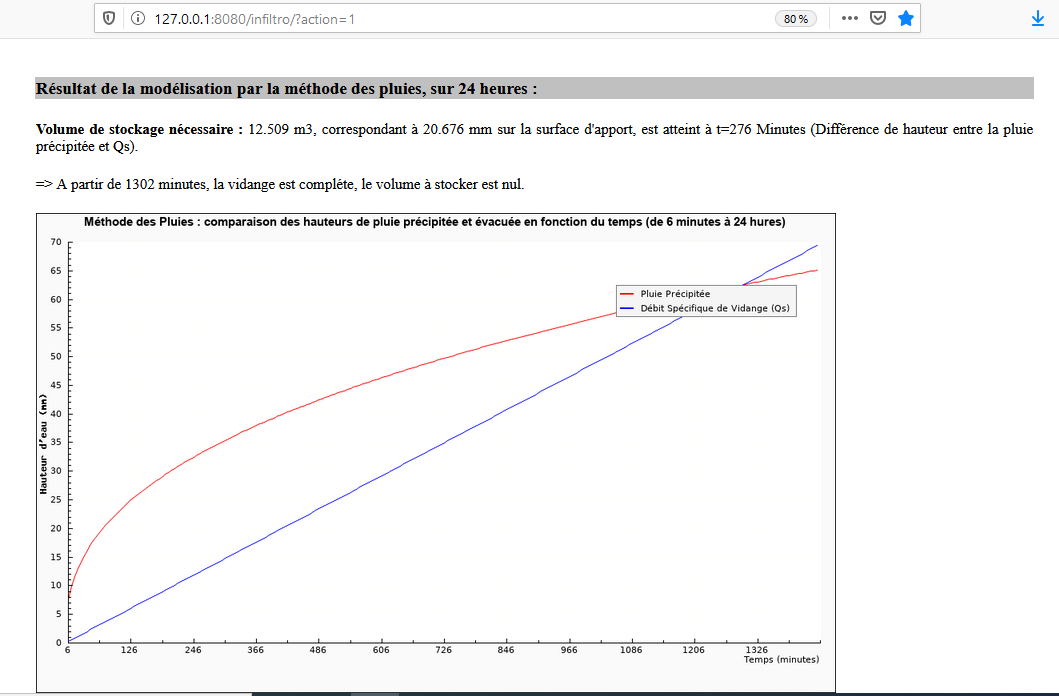Open the downloads arrow icon
This screenshot has width=1059, height=696.
(x=1038, y=19)
